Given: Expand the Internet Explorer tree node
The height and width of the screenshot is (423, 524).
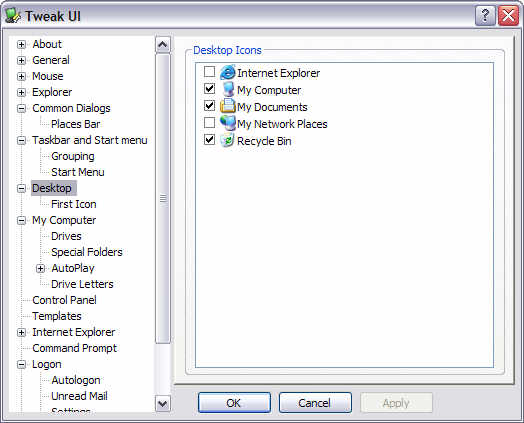Looking at the screenshot, I should point(21,332).
